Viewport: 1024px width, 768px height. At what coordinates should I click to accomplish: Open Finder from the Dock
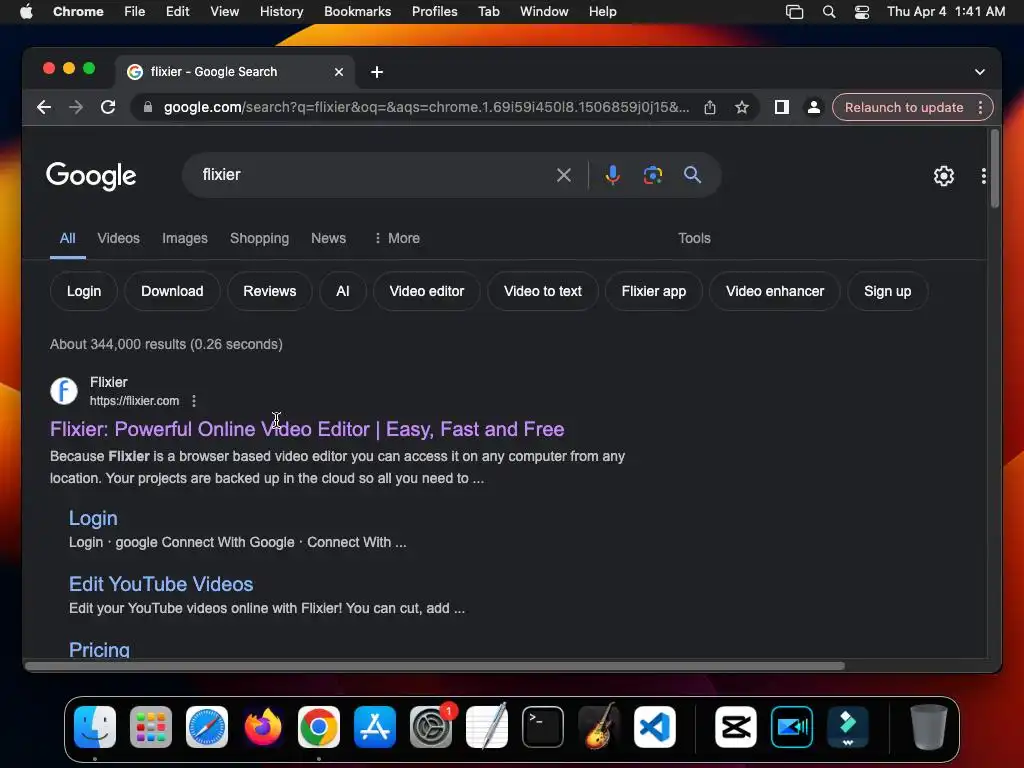[95, 726]
